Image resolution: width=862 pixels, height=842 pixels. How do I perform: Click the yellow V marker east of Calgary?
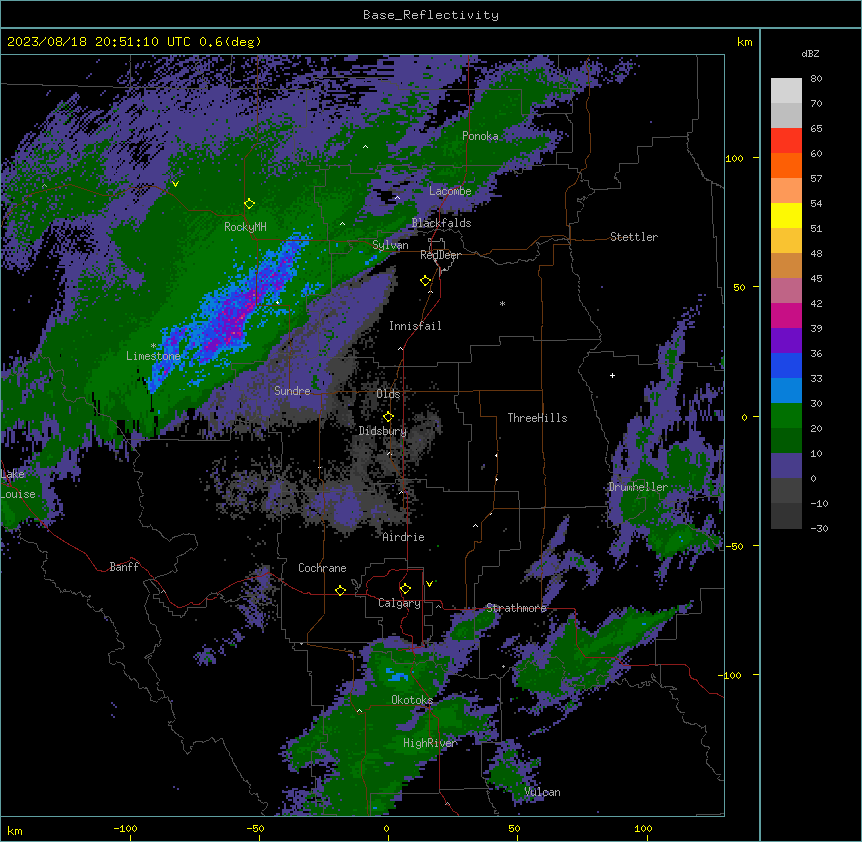pos(429,584)
